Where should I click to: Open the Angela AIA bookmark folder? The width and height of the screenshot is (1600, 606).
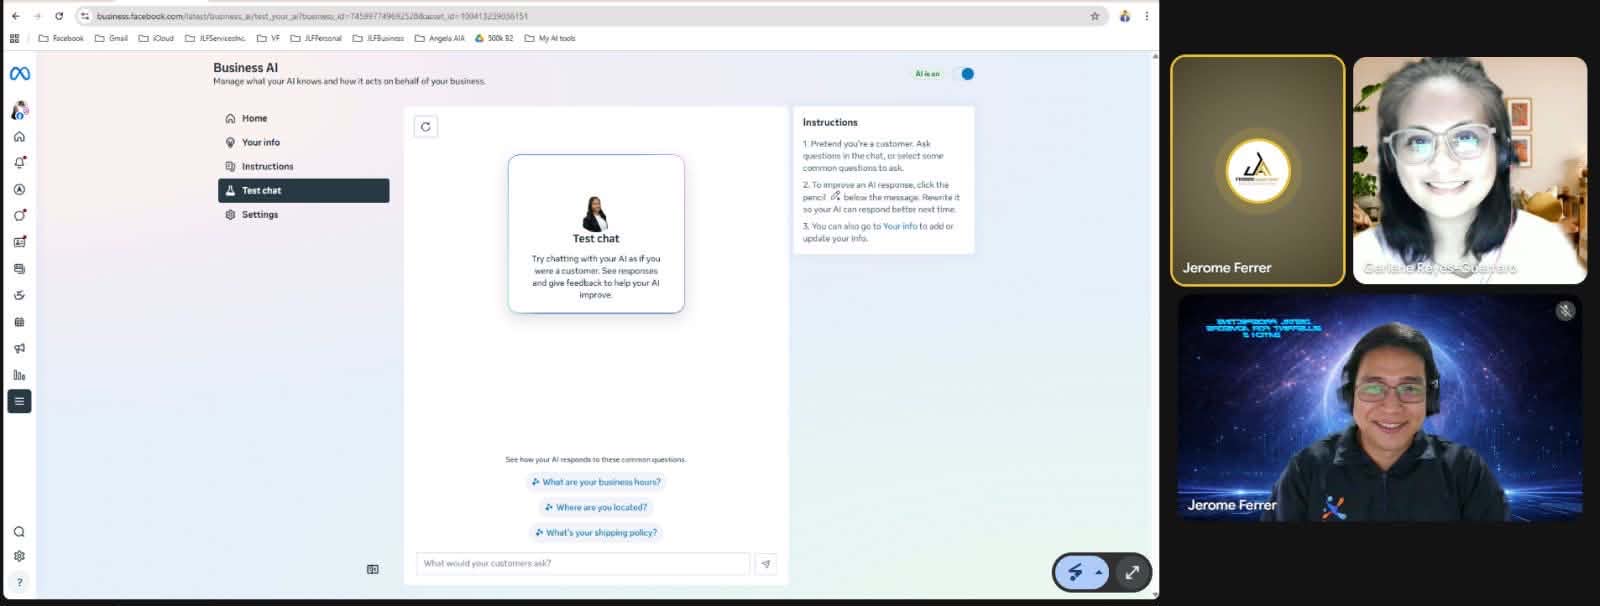(x=440, y=38)
